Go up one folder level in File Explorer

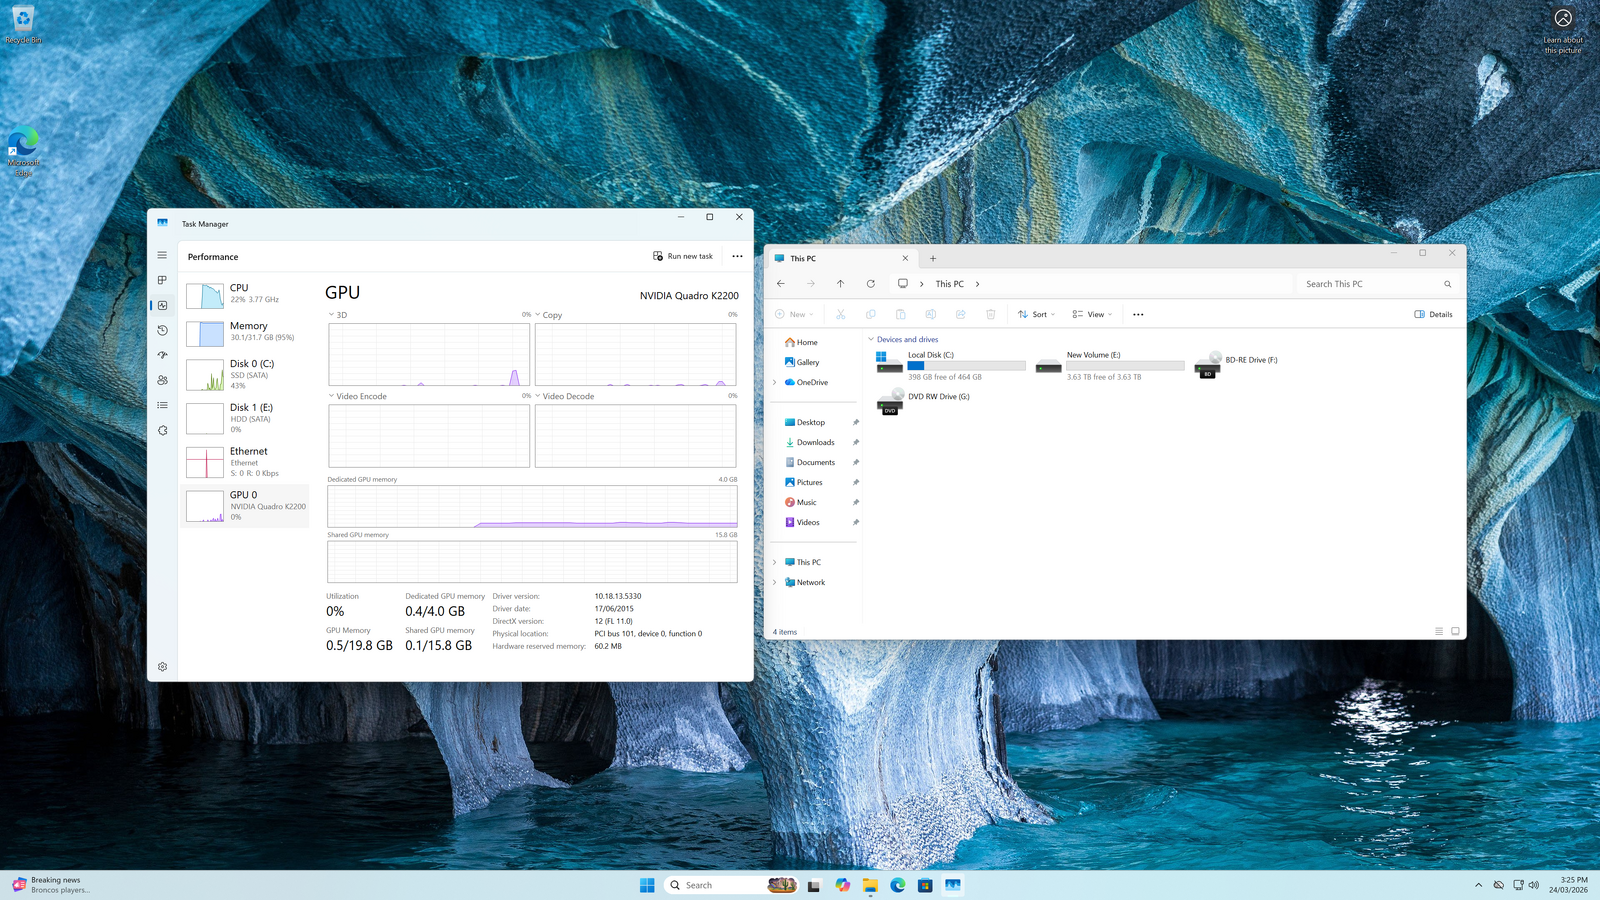(x=840, y=284)
